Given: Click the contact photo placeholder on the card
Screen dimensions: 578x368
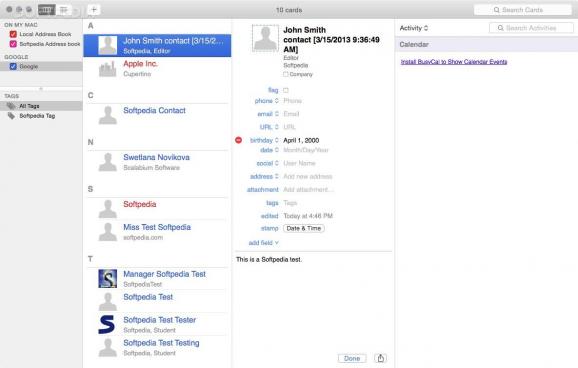Looking at the screenshot, I should point(265,38).
